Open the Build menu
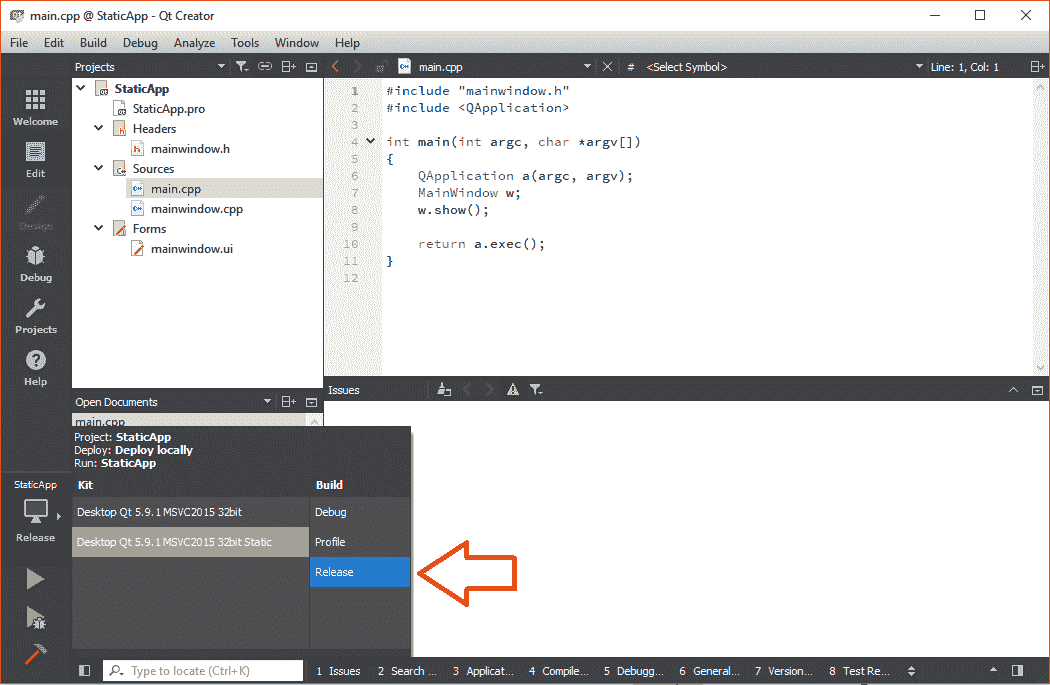Viewport: 1050px width, 685px height. click(93, 43)
